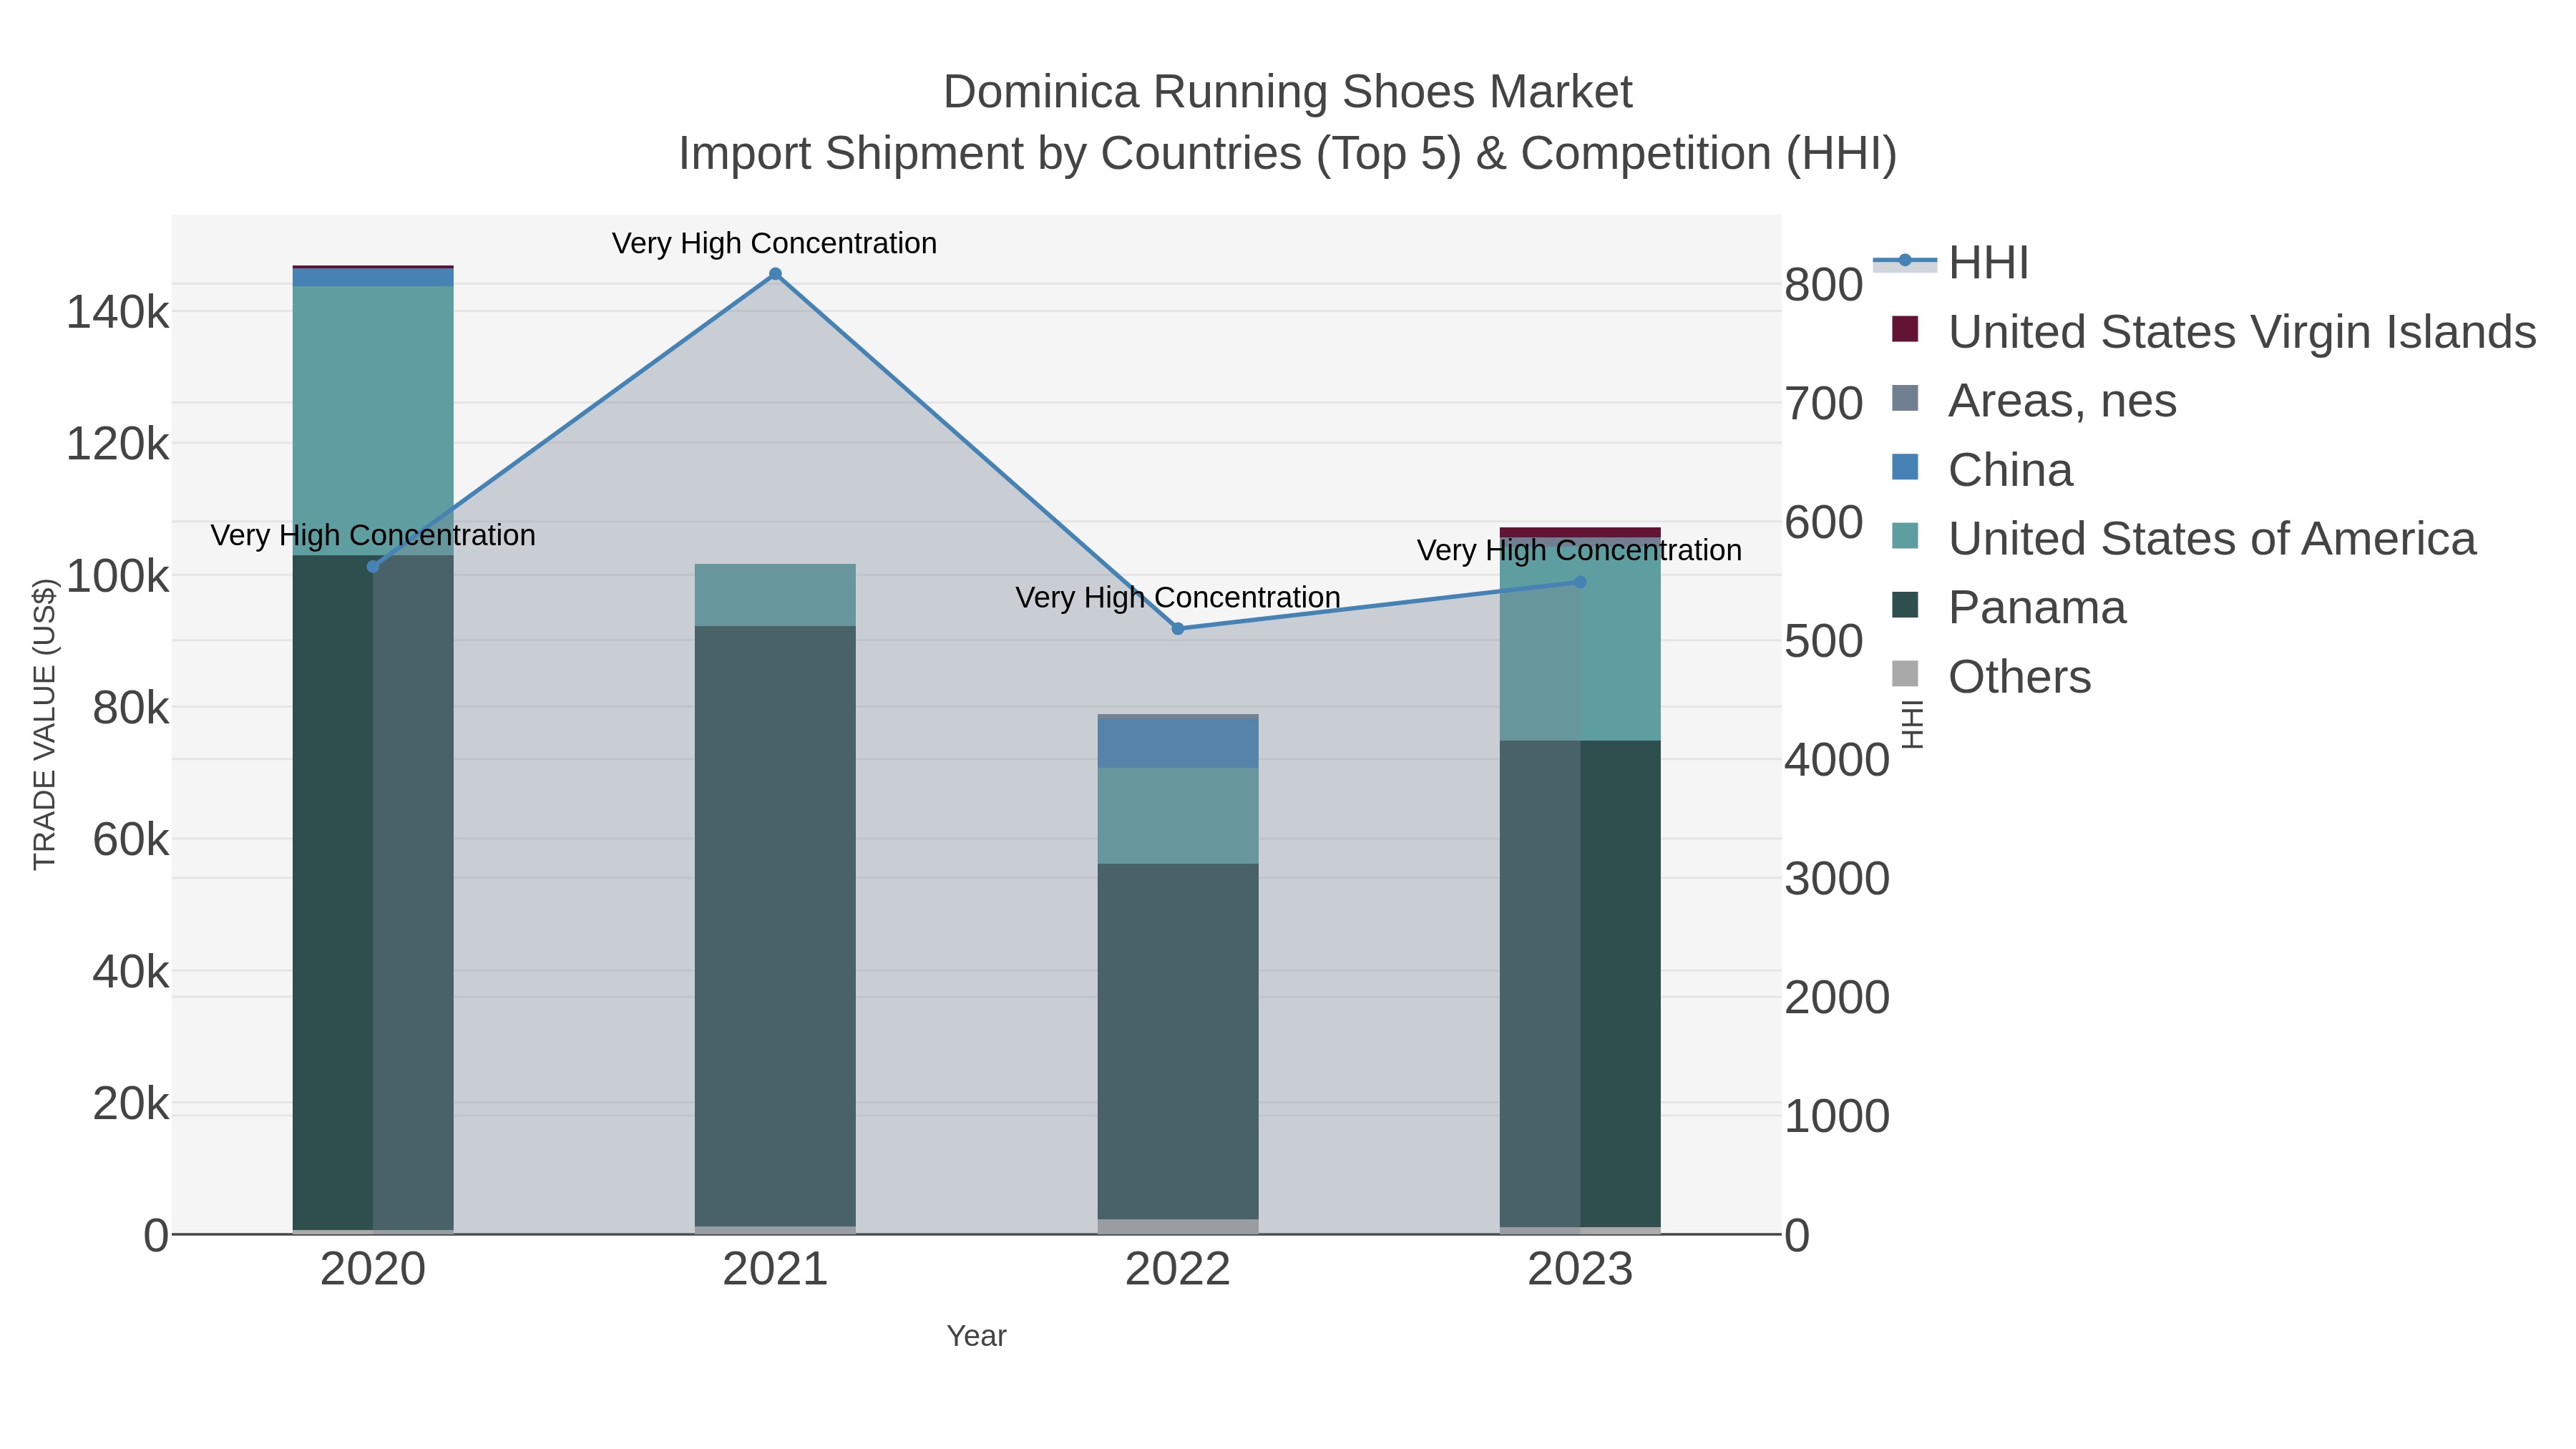This screenshot has height=1449, width=2576.
Task: Click the 2021 x-axis label
Action: coord(775,1270)
